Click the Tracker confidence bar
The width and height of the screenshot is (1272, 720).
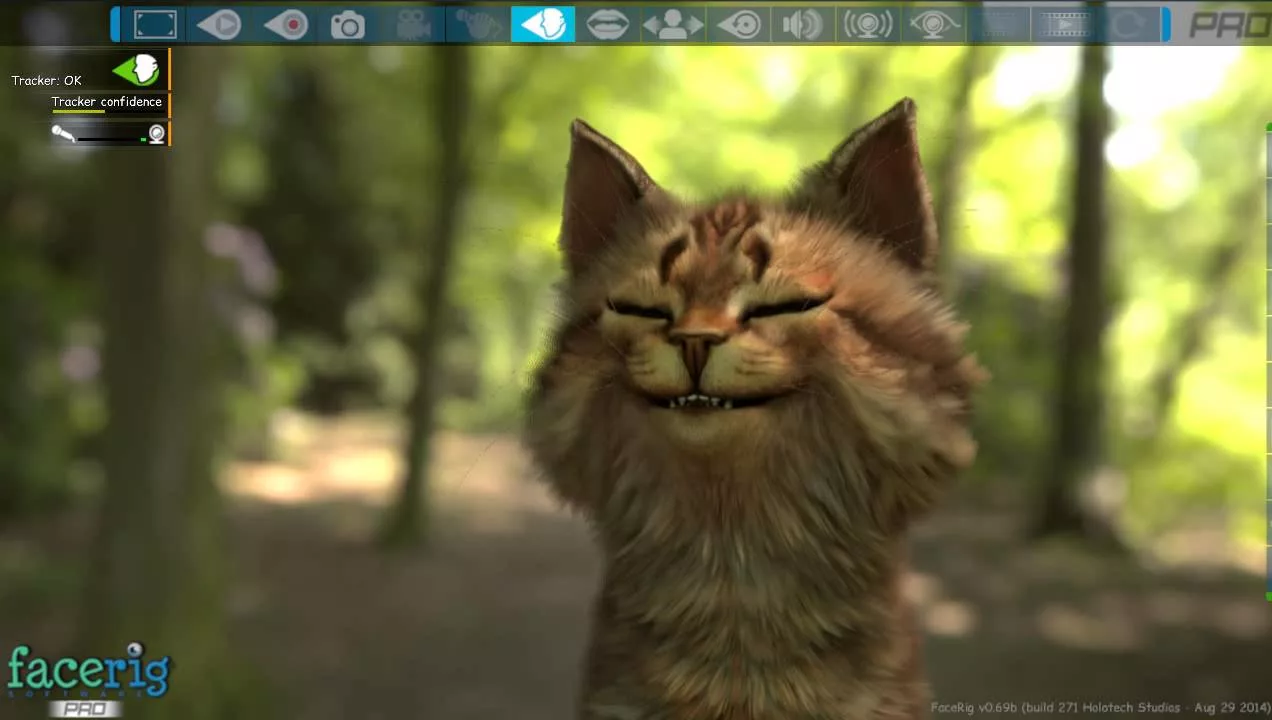point(107,105)
